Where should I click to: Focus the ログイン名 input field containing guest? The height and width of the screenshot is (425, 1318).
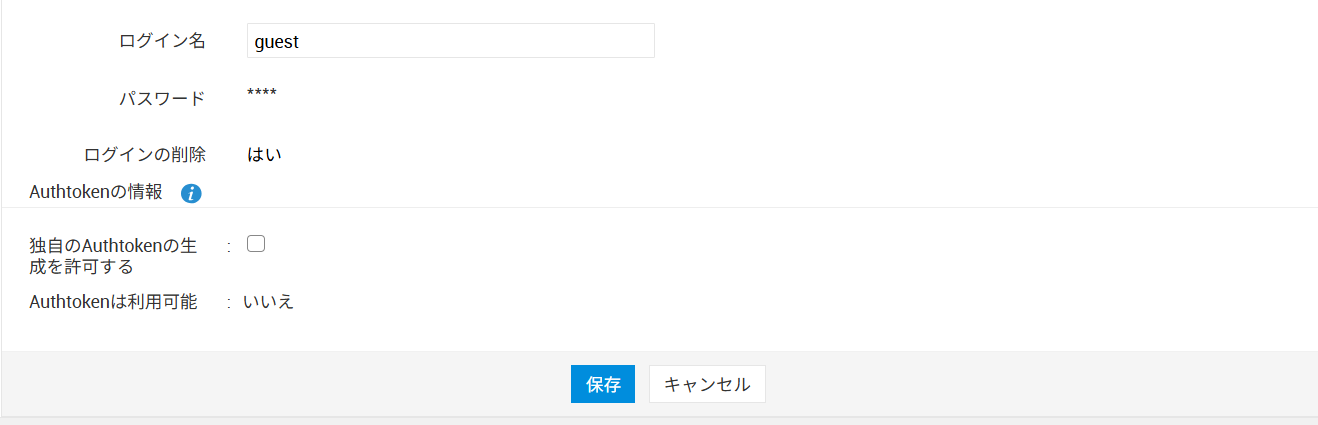click(450, 41)
